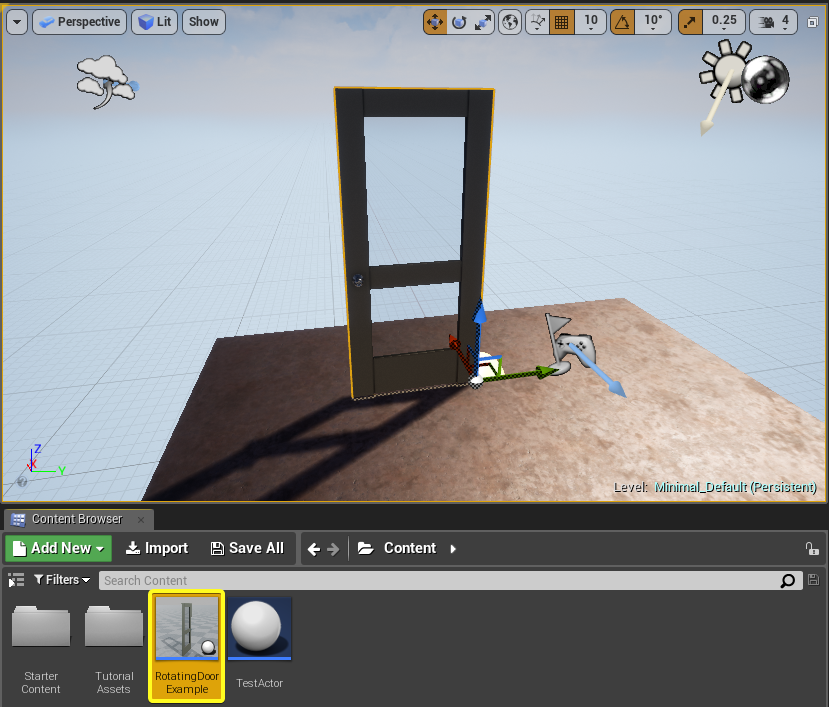Show or hide the sources panel
Screen dimensions: 829x707
(x=16, y=580)
